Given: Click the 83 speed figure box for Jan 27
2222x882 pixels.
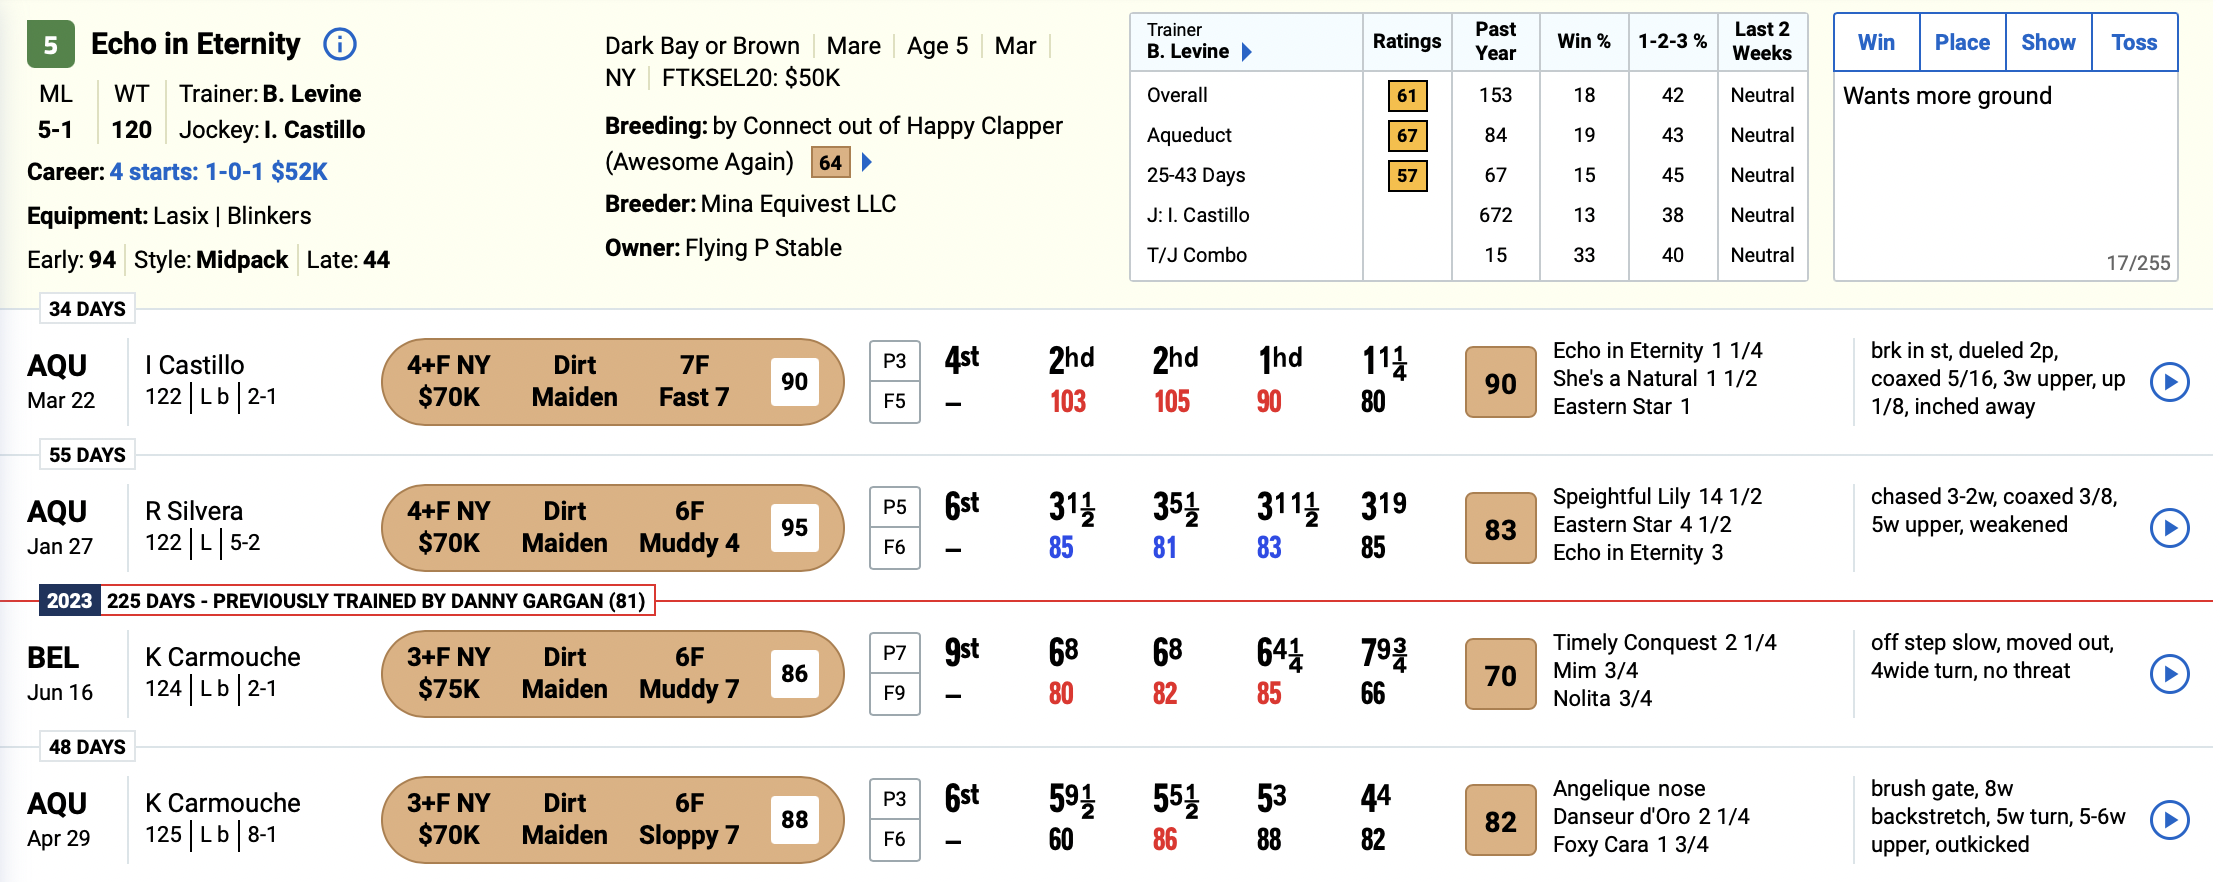Looking at the screenshot, I should [1500, 528].
